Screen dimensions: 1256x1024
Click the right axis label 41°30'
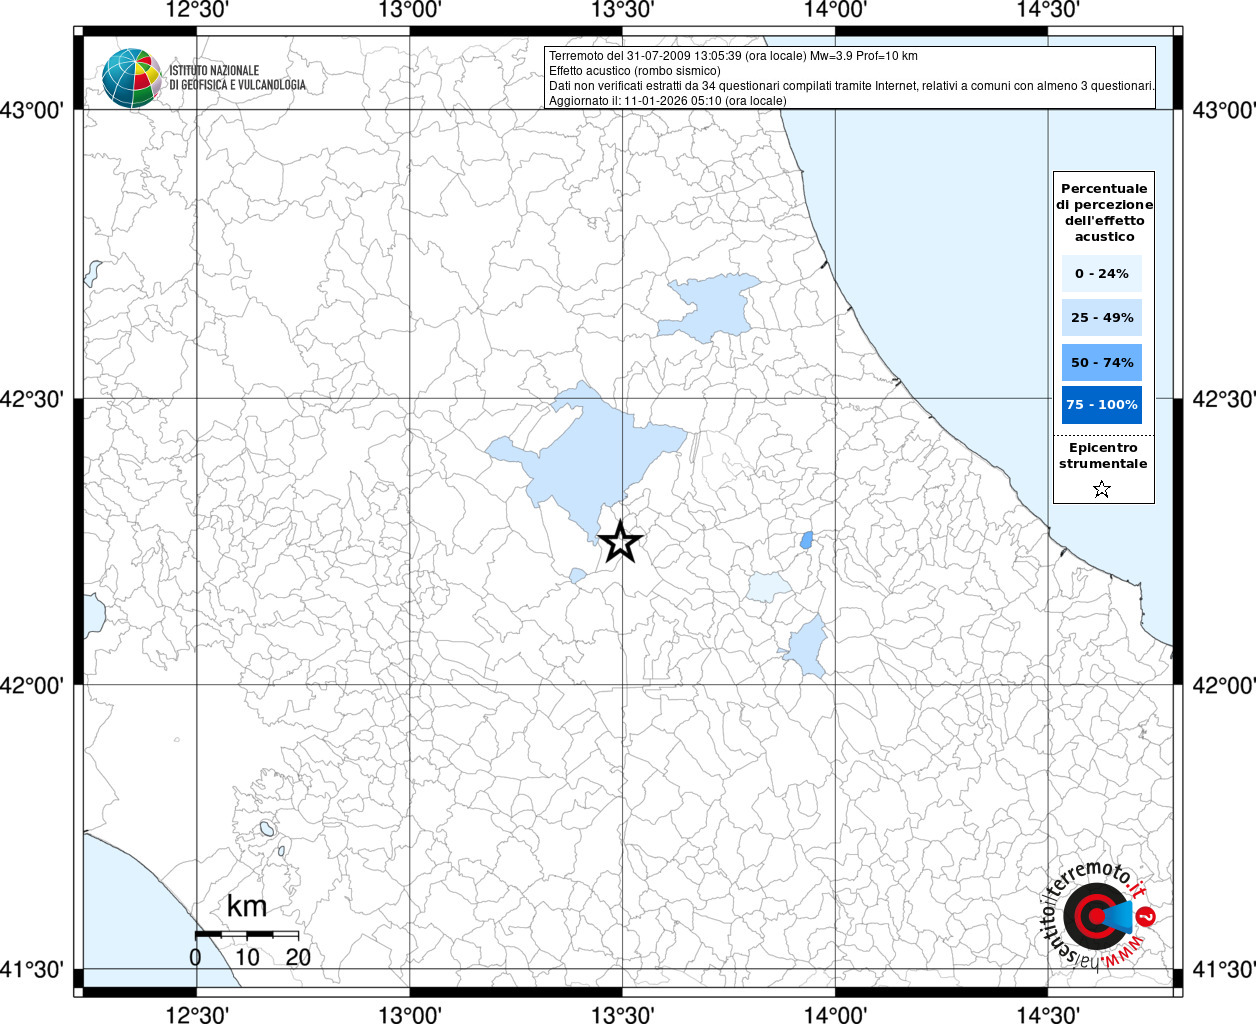click(1223, 969)
